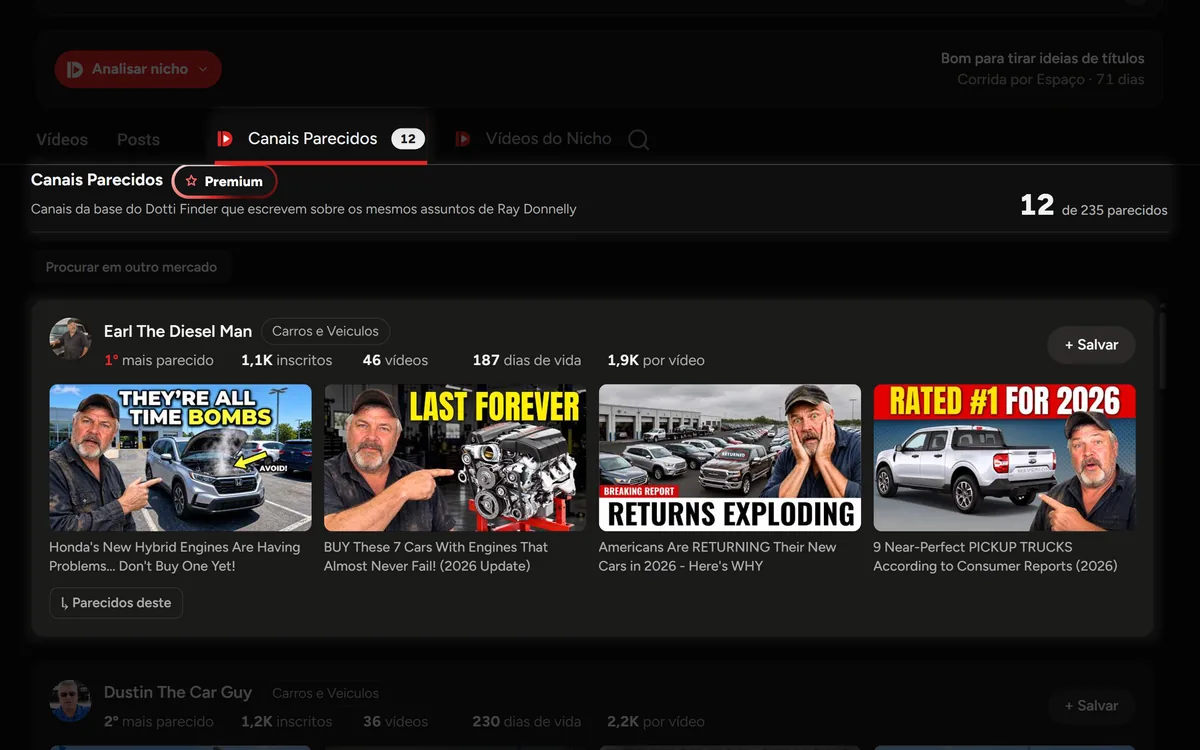The image size is (1200, 750).
Task: Click Bom para tirar ideias de títulos text
Action: pos(1042,59)
